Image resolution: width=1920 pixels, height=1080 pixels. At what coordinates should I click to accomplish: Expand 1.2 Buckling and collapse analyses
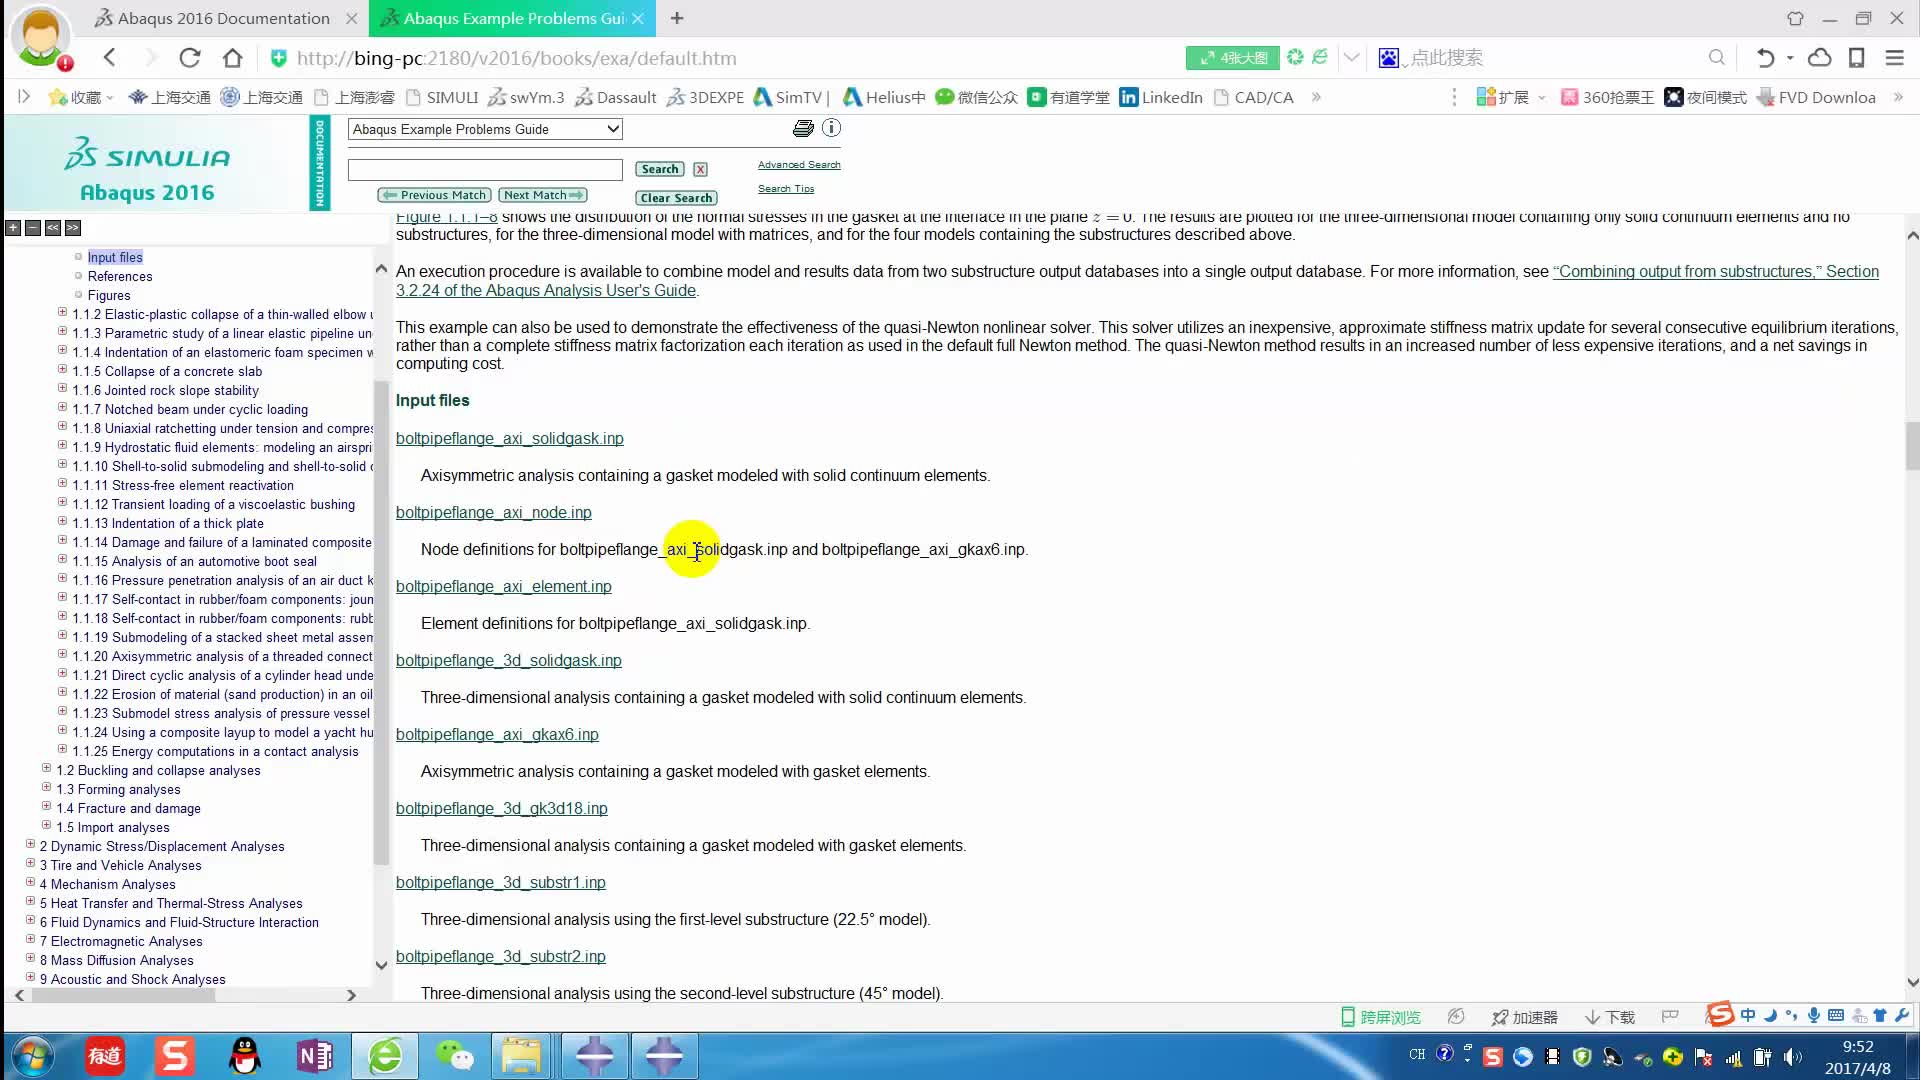point(46,769)
